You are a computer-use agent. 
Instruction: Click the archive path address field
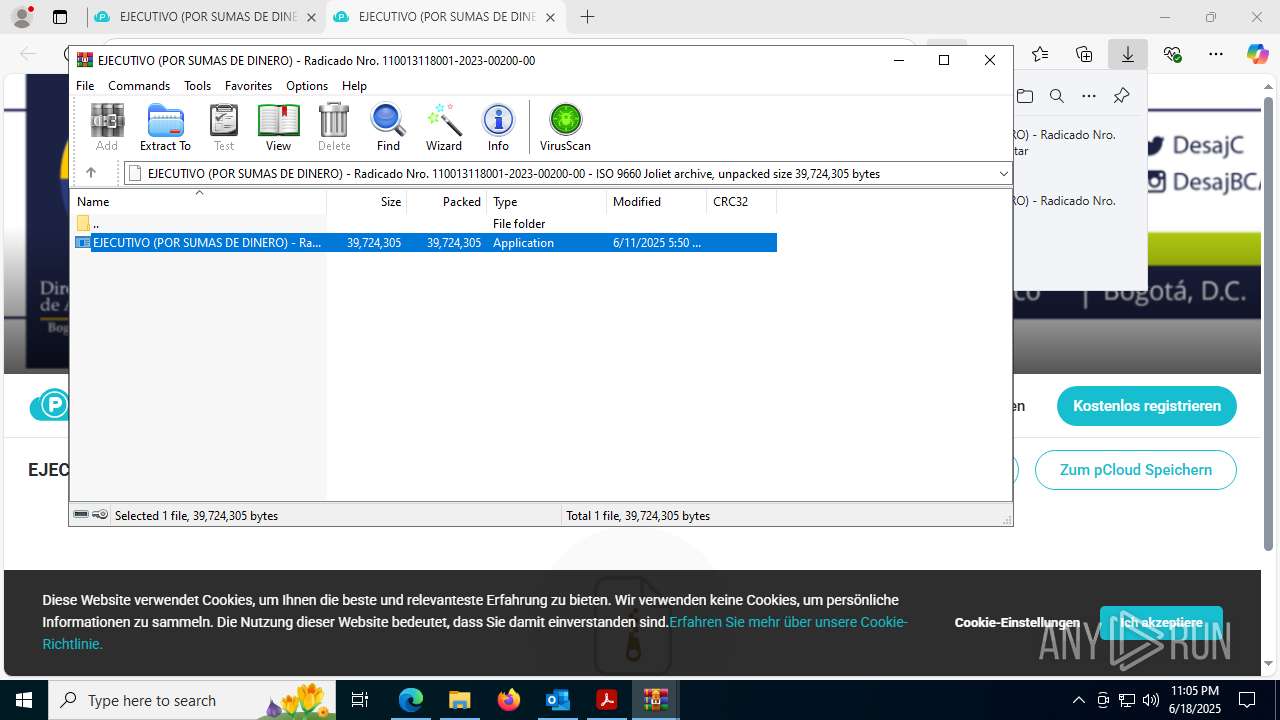pyautogui.click(x=568, y=174)
